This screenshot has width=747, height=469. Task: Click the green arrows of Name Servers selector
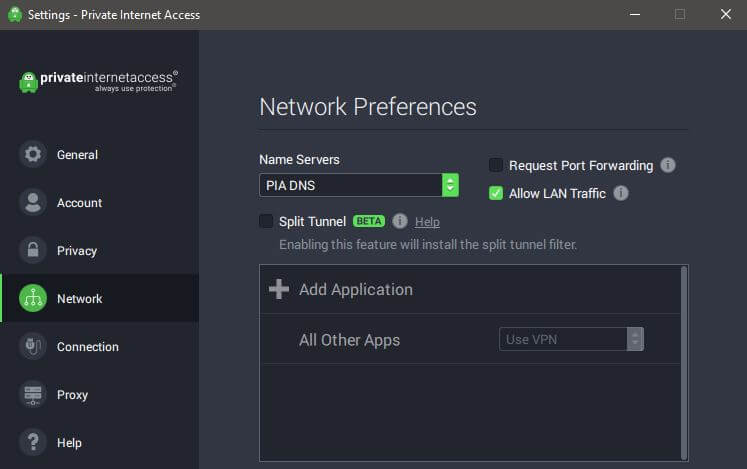pos(450,185)
